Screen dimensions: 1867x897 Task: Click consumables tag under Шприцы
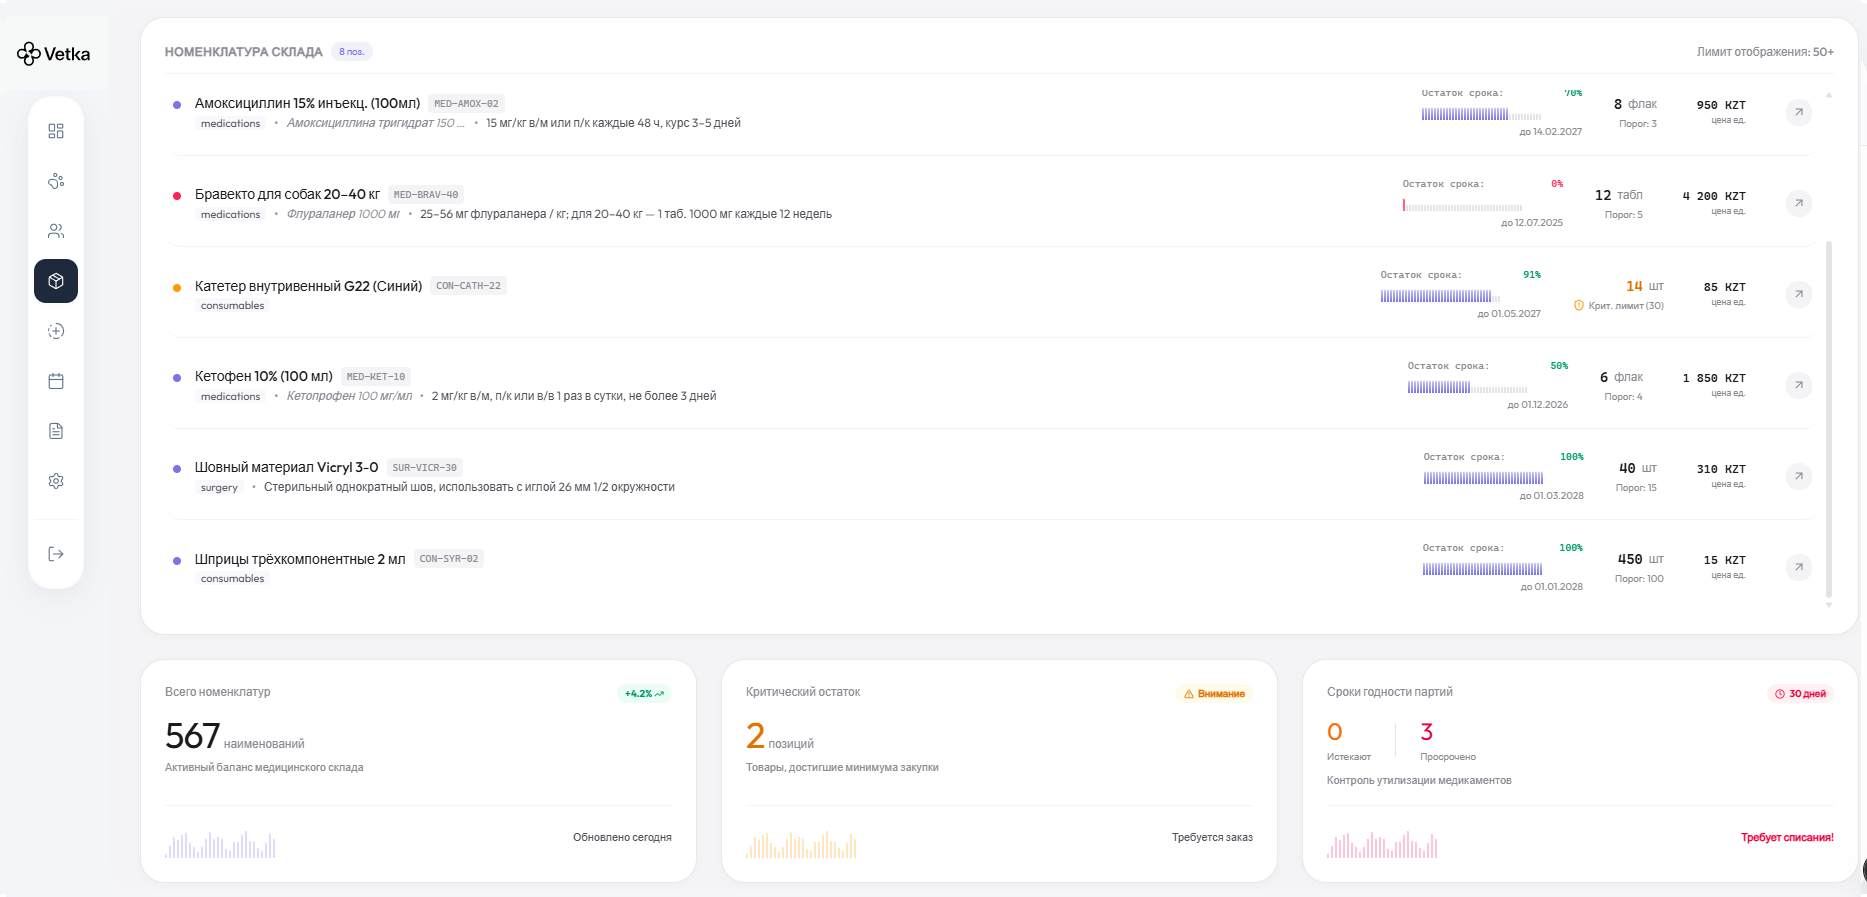tap(232, 579)
